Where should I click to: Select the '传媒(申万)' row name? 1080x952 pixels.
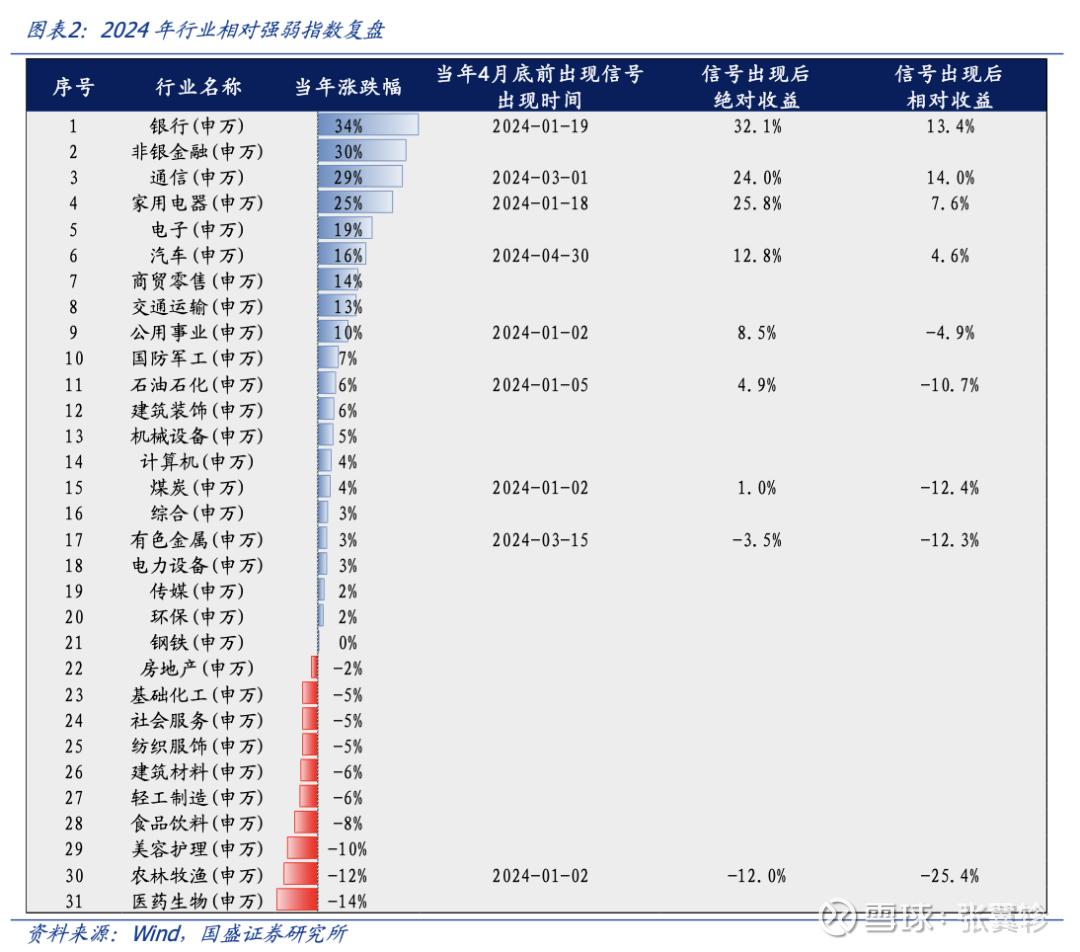(197, 591)
